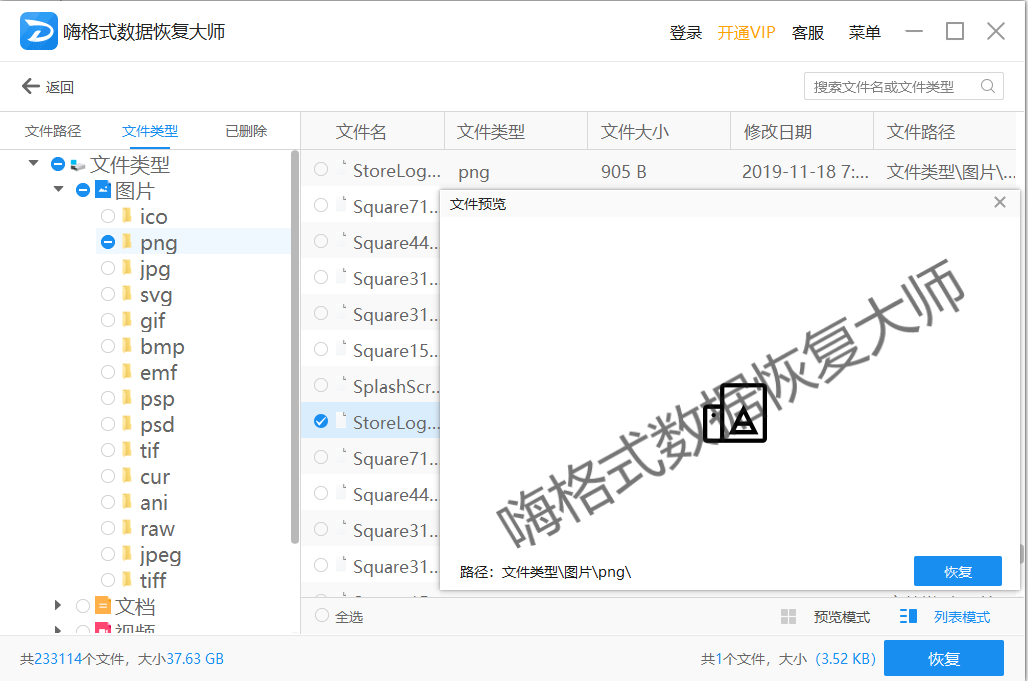The height and width of the screenshot is (681, 1028).
Task: Expand the 文档 tree node
Action: (57, 605)
